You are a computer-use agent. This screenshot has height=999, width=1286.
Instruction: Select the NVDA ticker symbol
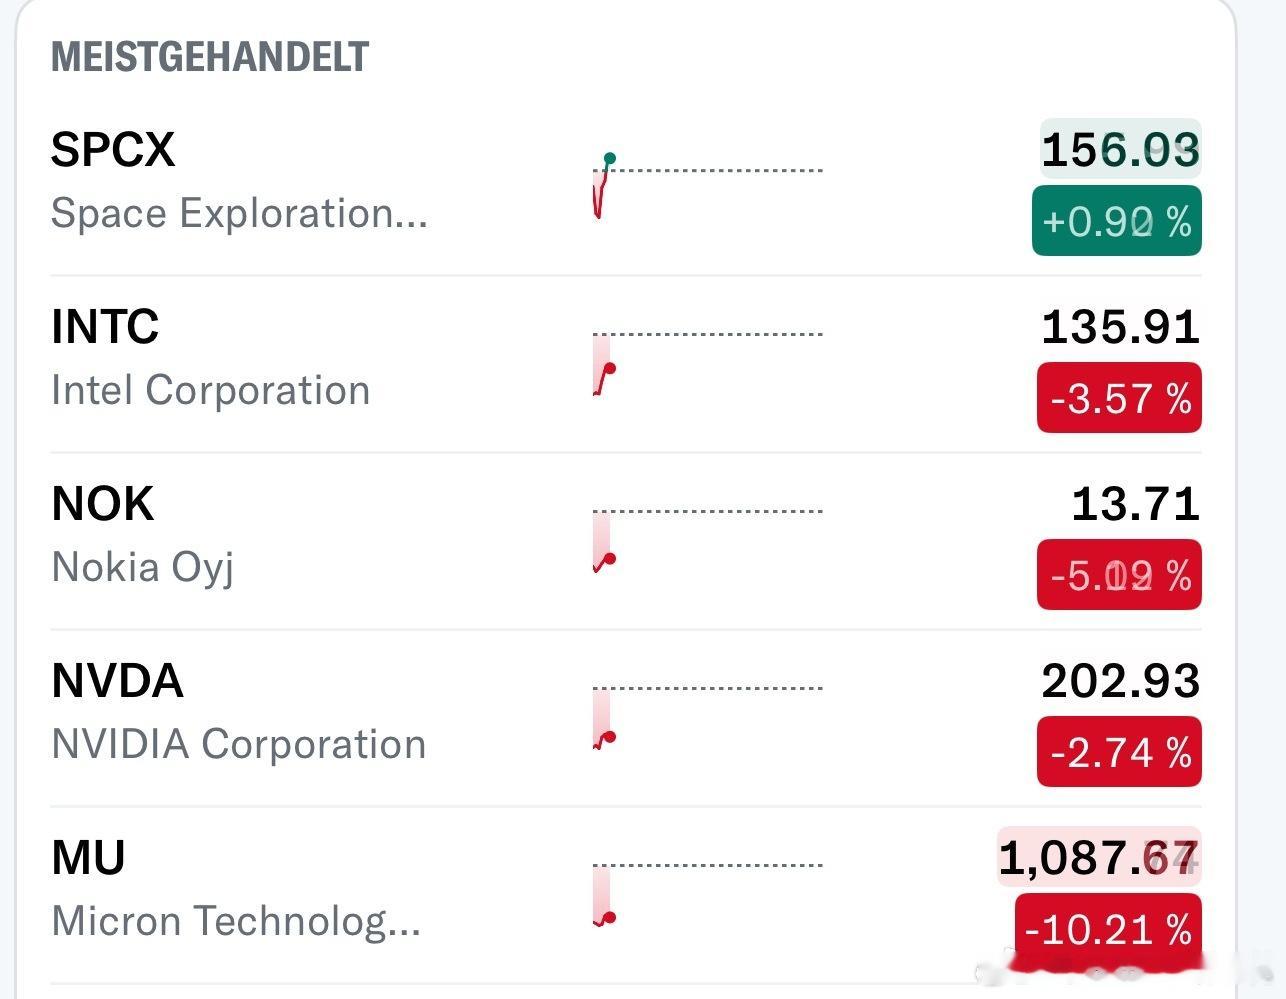coord(117,681)
